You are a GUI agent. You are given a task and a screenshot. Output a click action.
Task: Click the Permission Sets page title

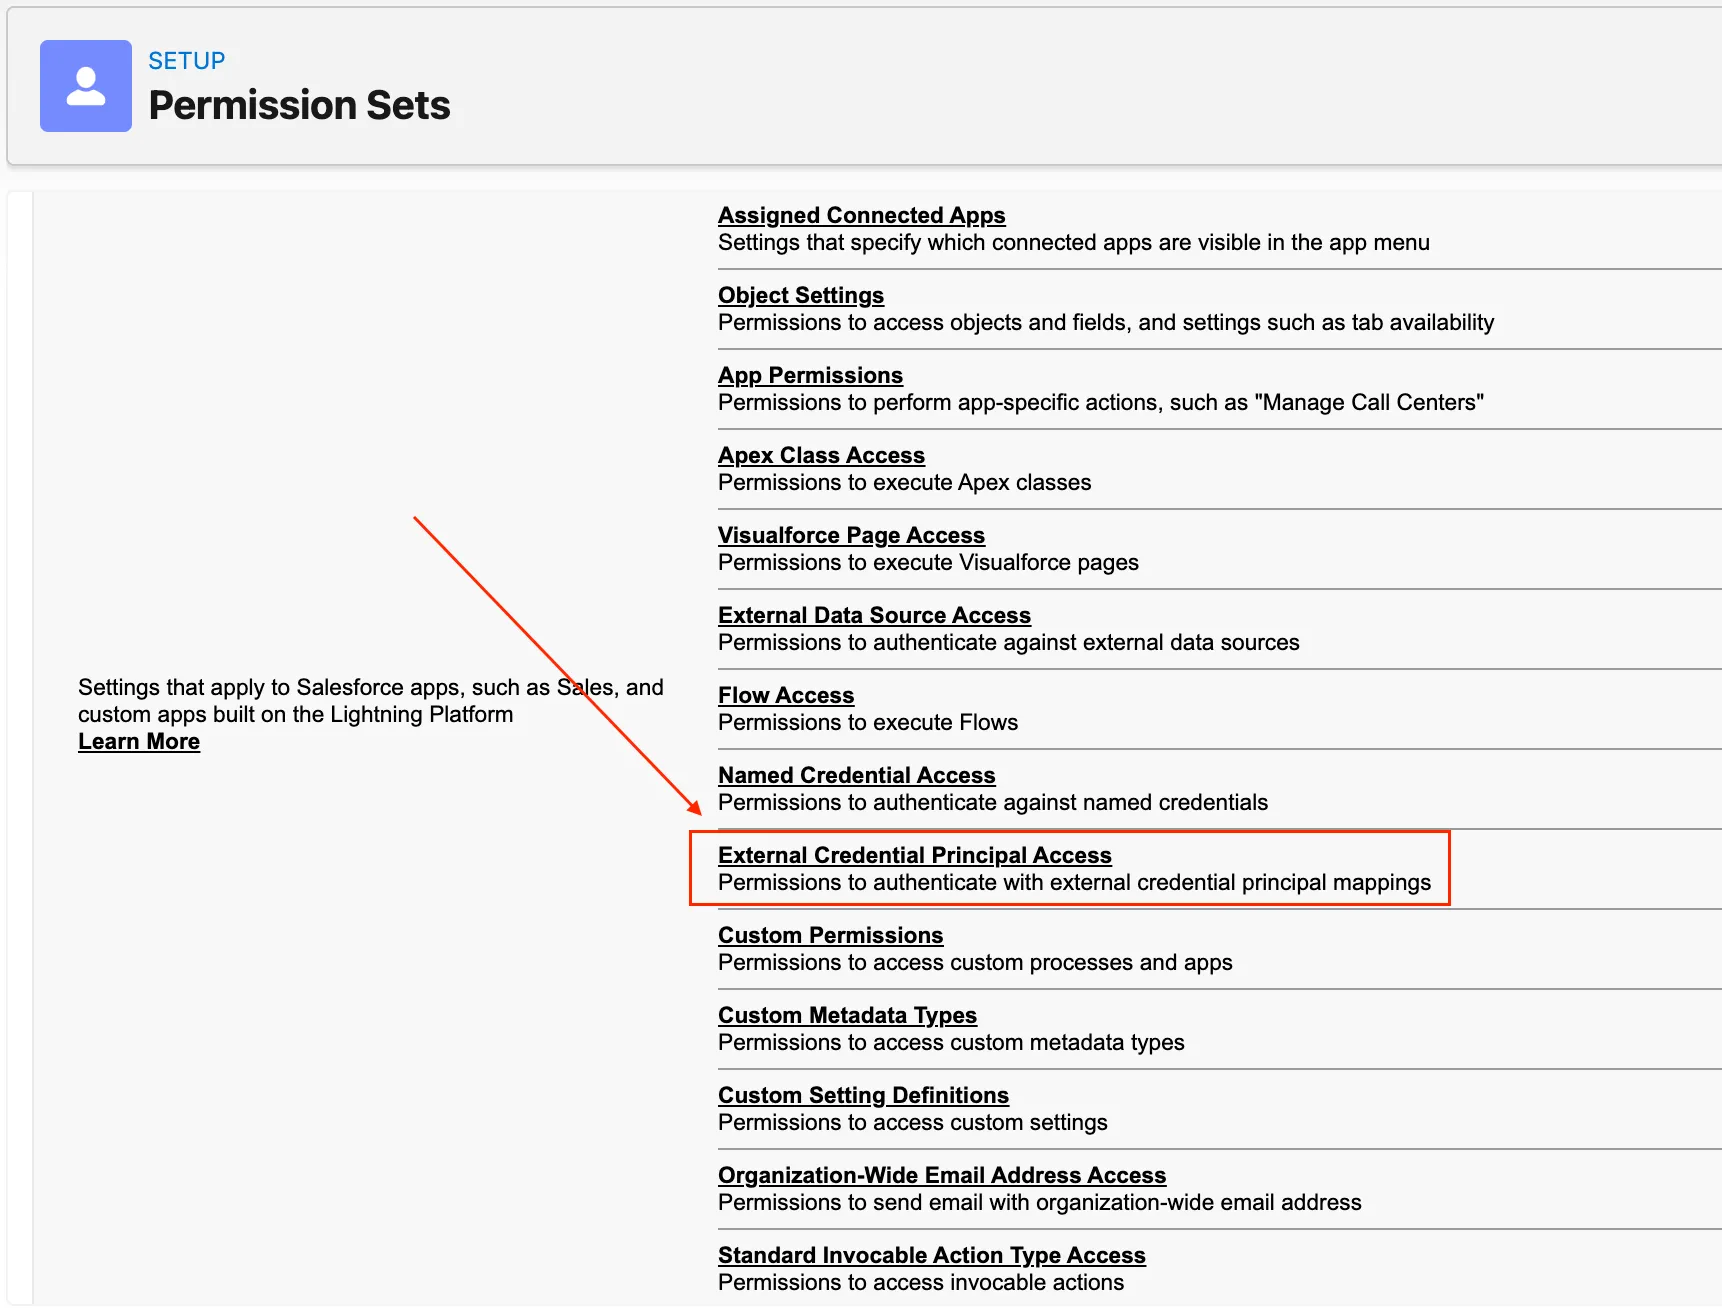pyautogui.click(x=299, y=106)
